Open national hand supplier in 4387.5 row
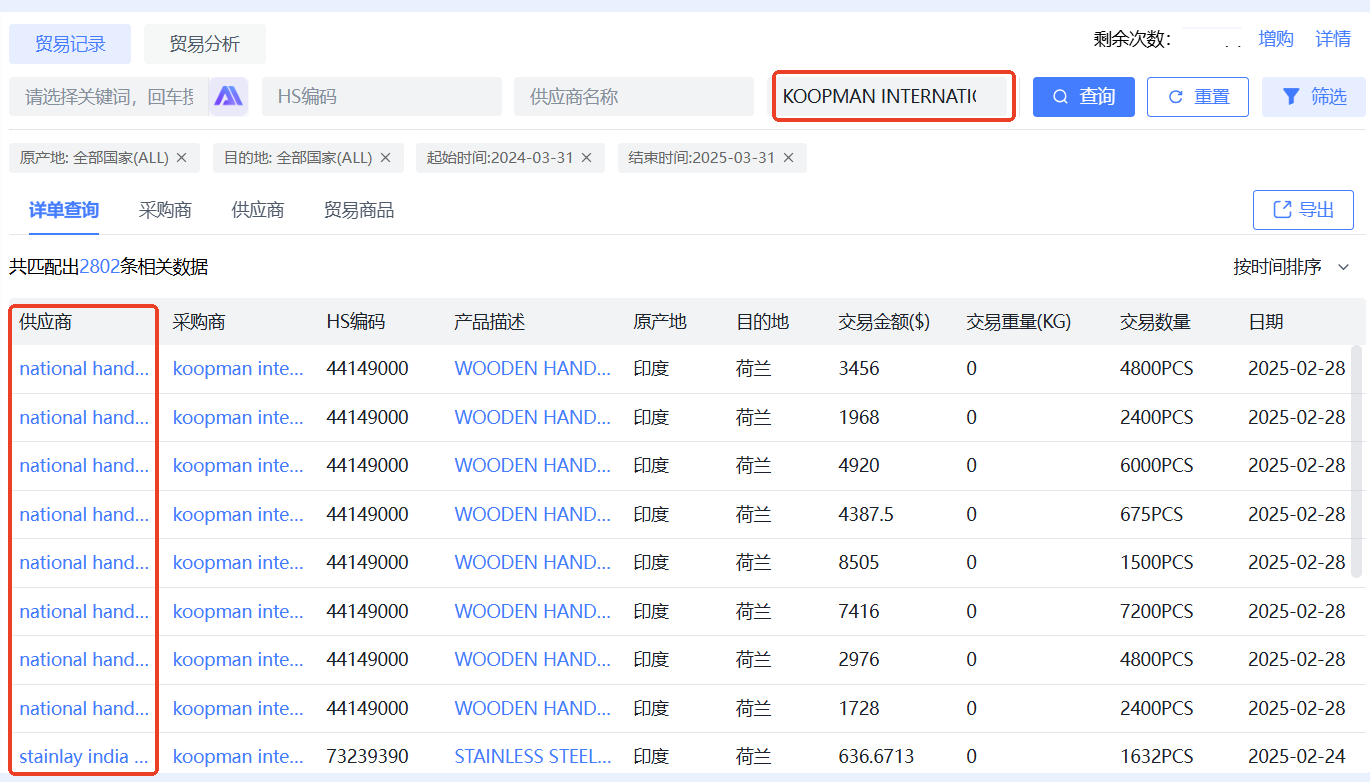The height and width of the screenshot is (782, 1370). 84,514
